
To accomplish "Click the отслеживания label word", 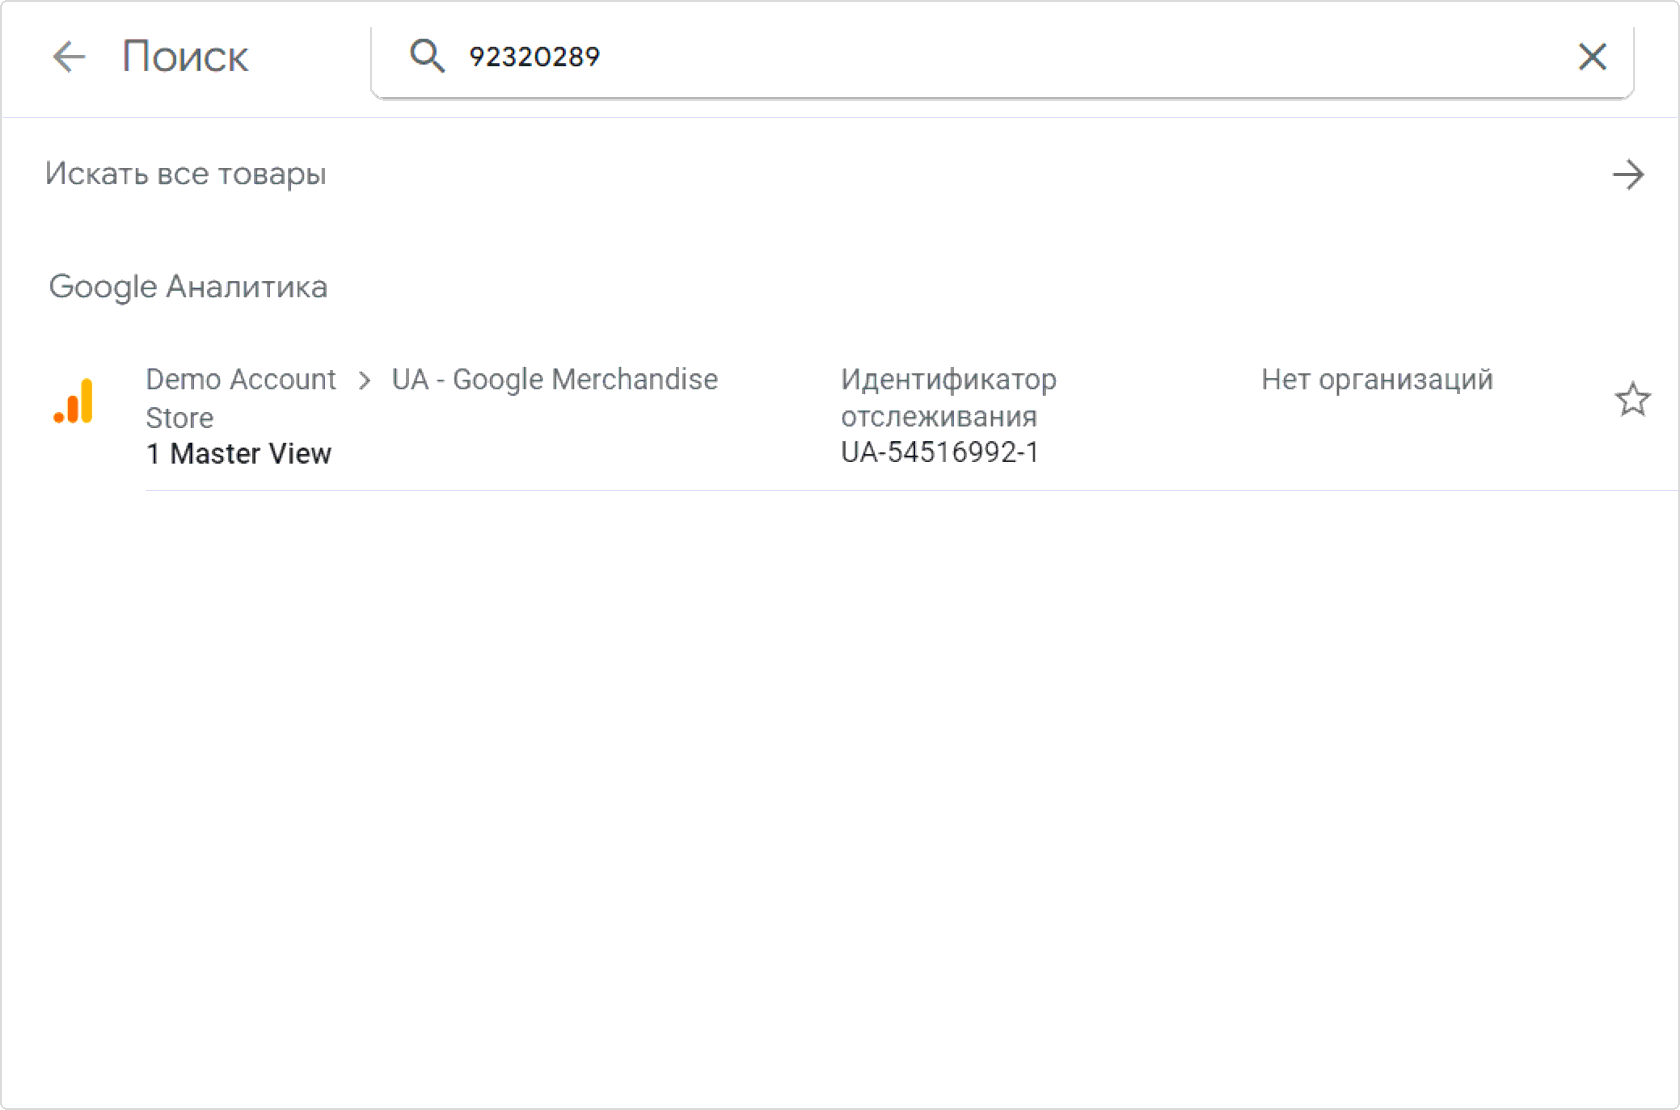I will click(x=938, y=417).
